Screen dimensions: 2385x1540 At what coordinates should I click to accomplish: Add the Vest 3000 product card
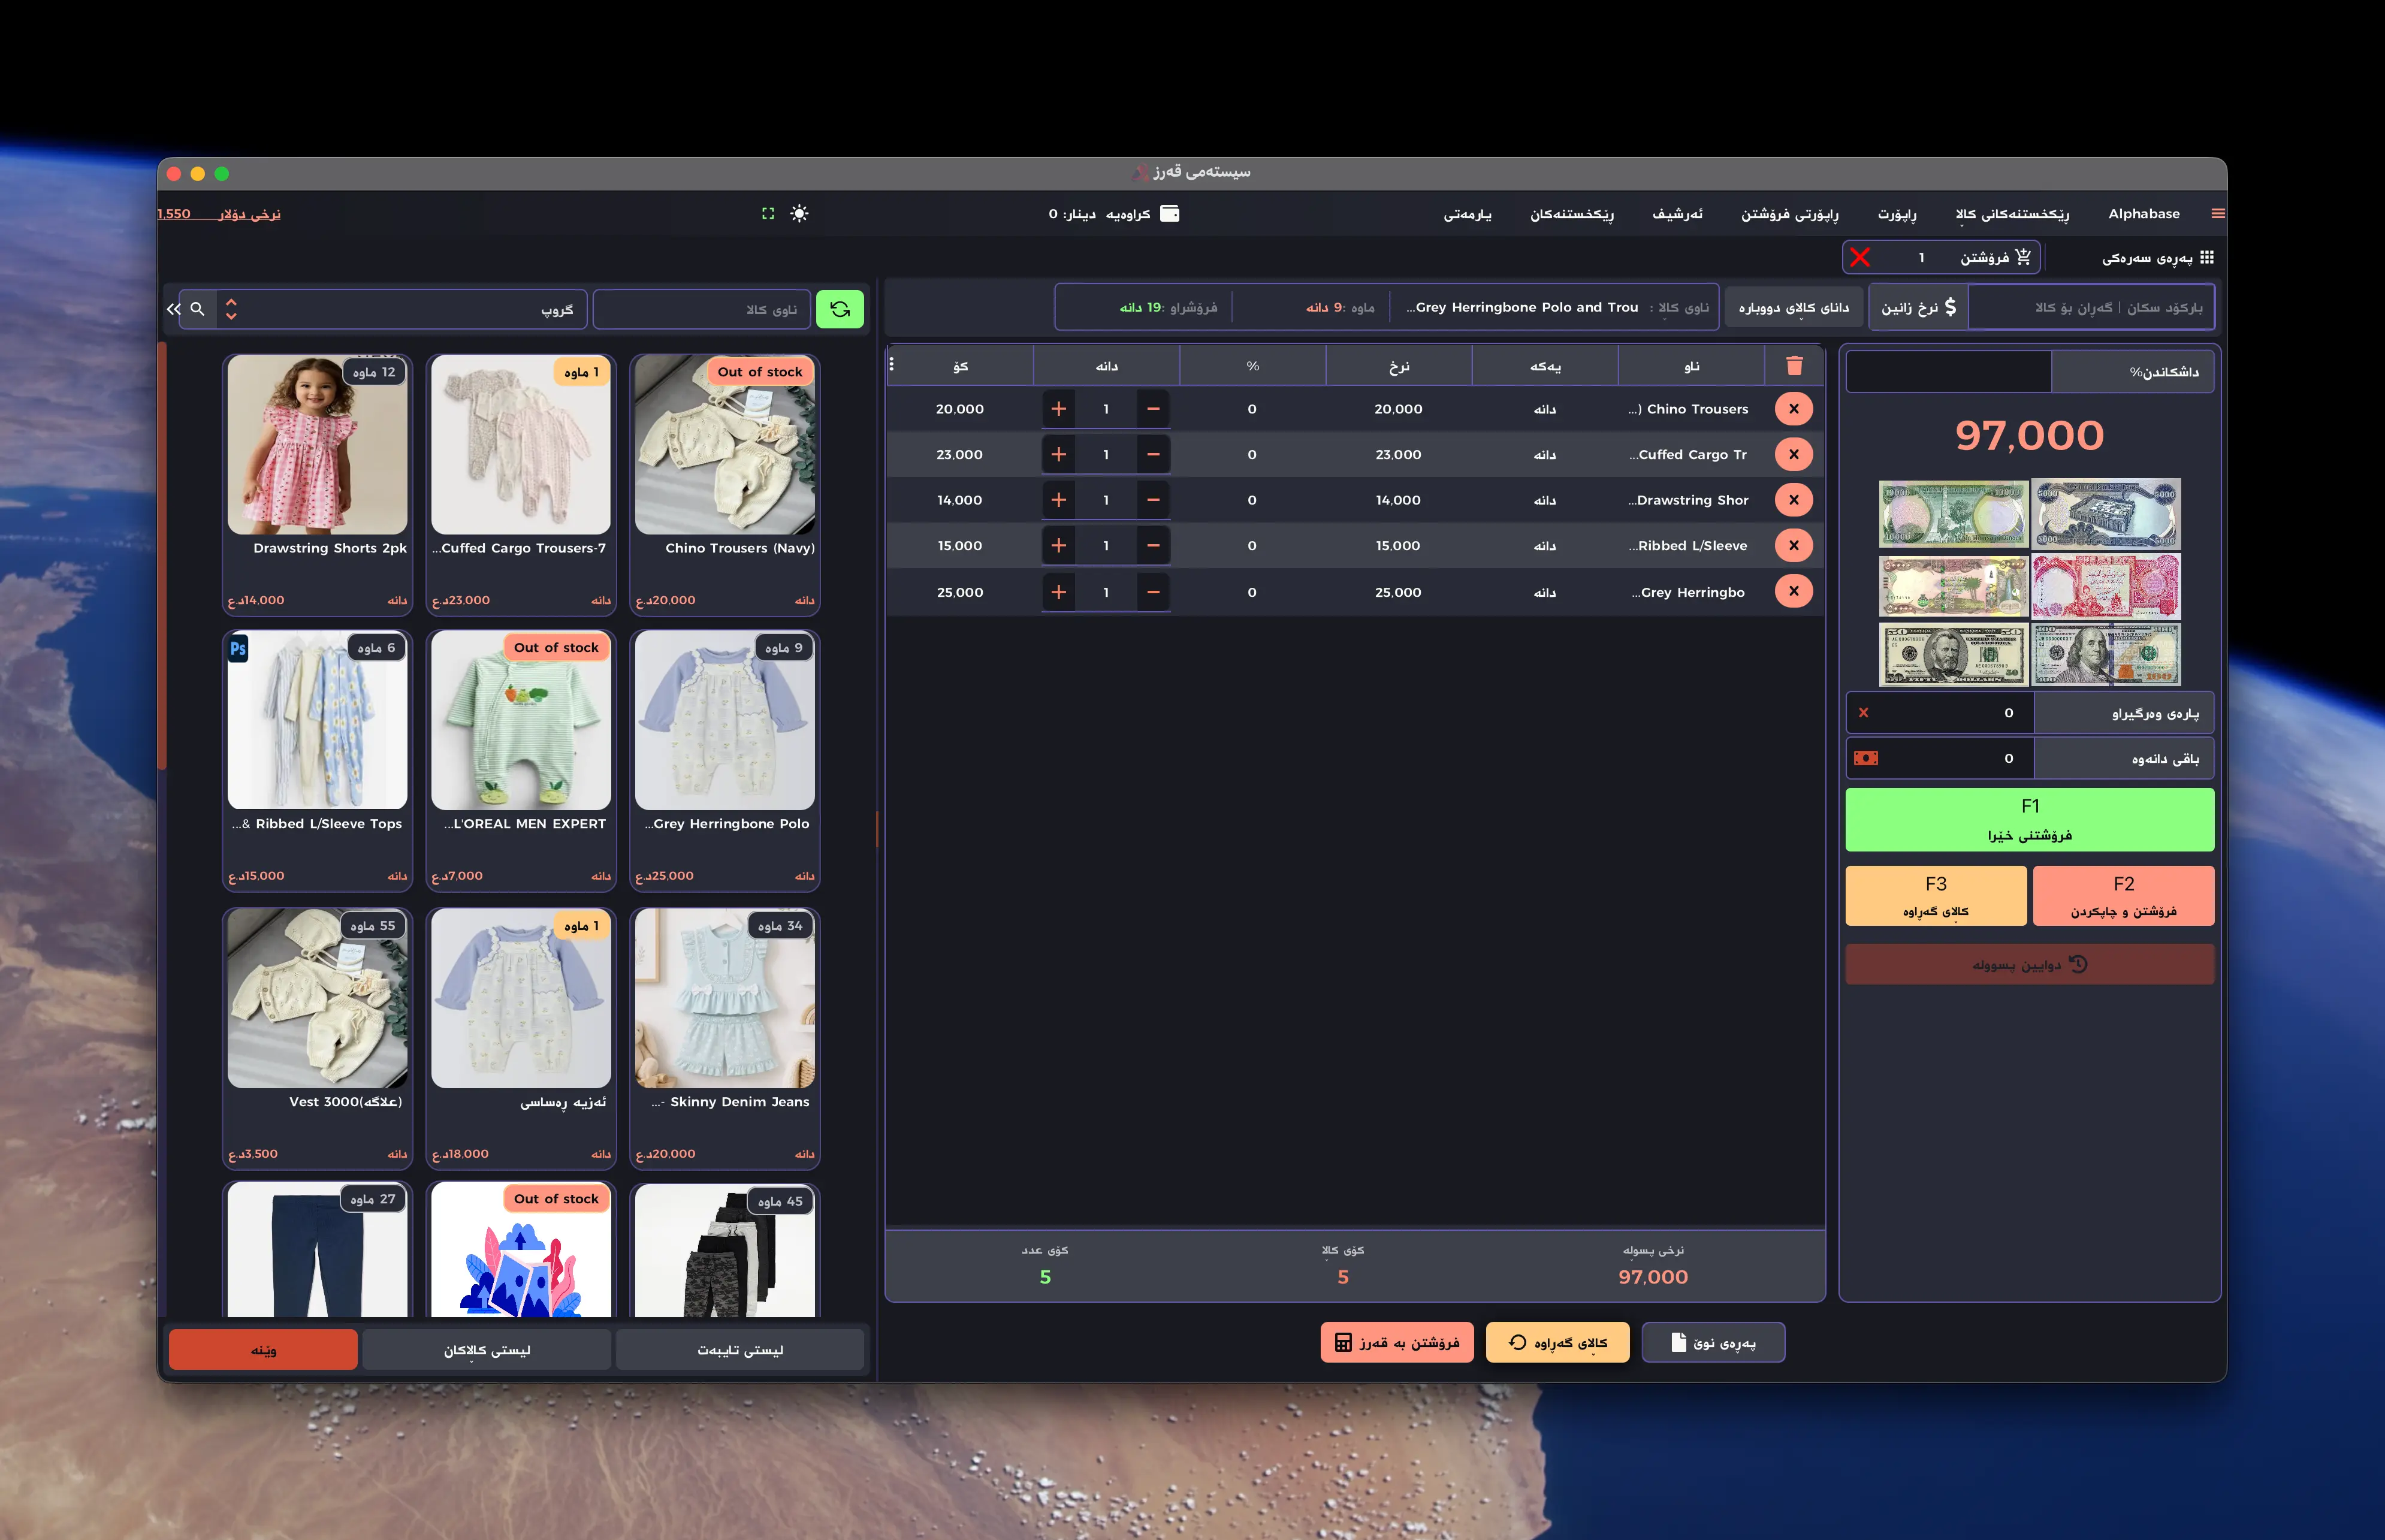(317, 1038)
